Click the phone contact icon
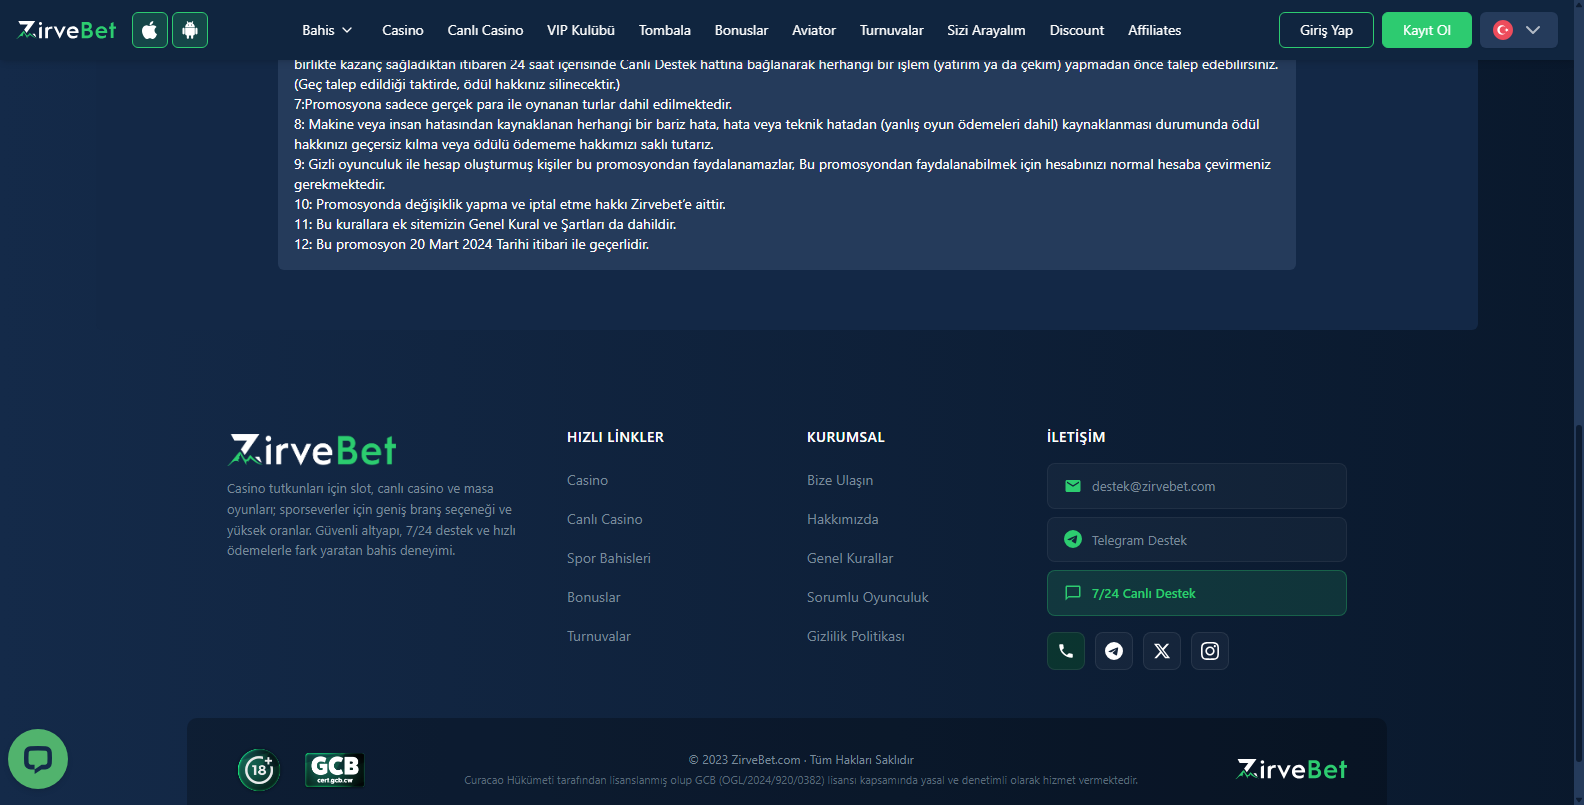The width and height of the screenshot is (1584, 805). click(x=1066, y=651)
